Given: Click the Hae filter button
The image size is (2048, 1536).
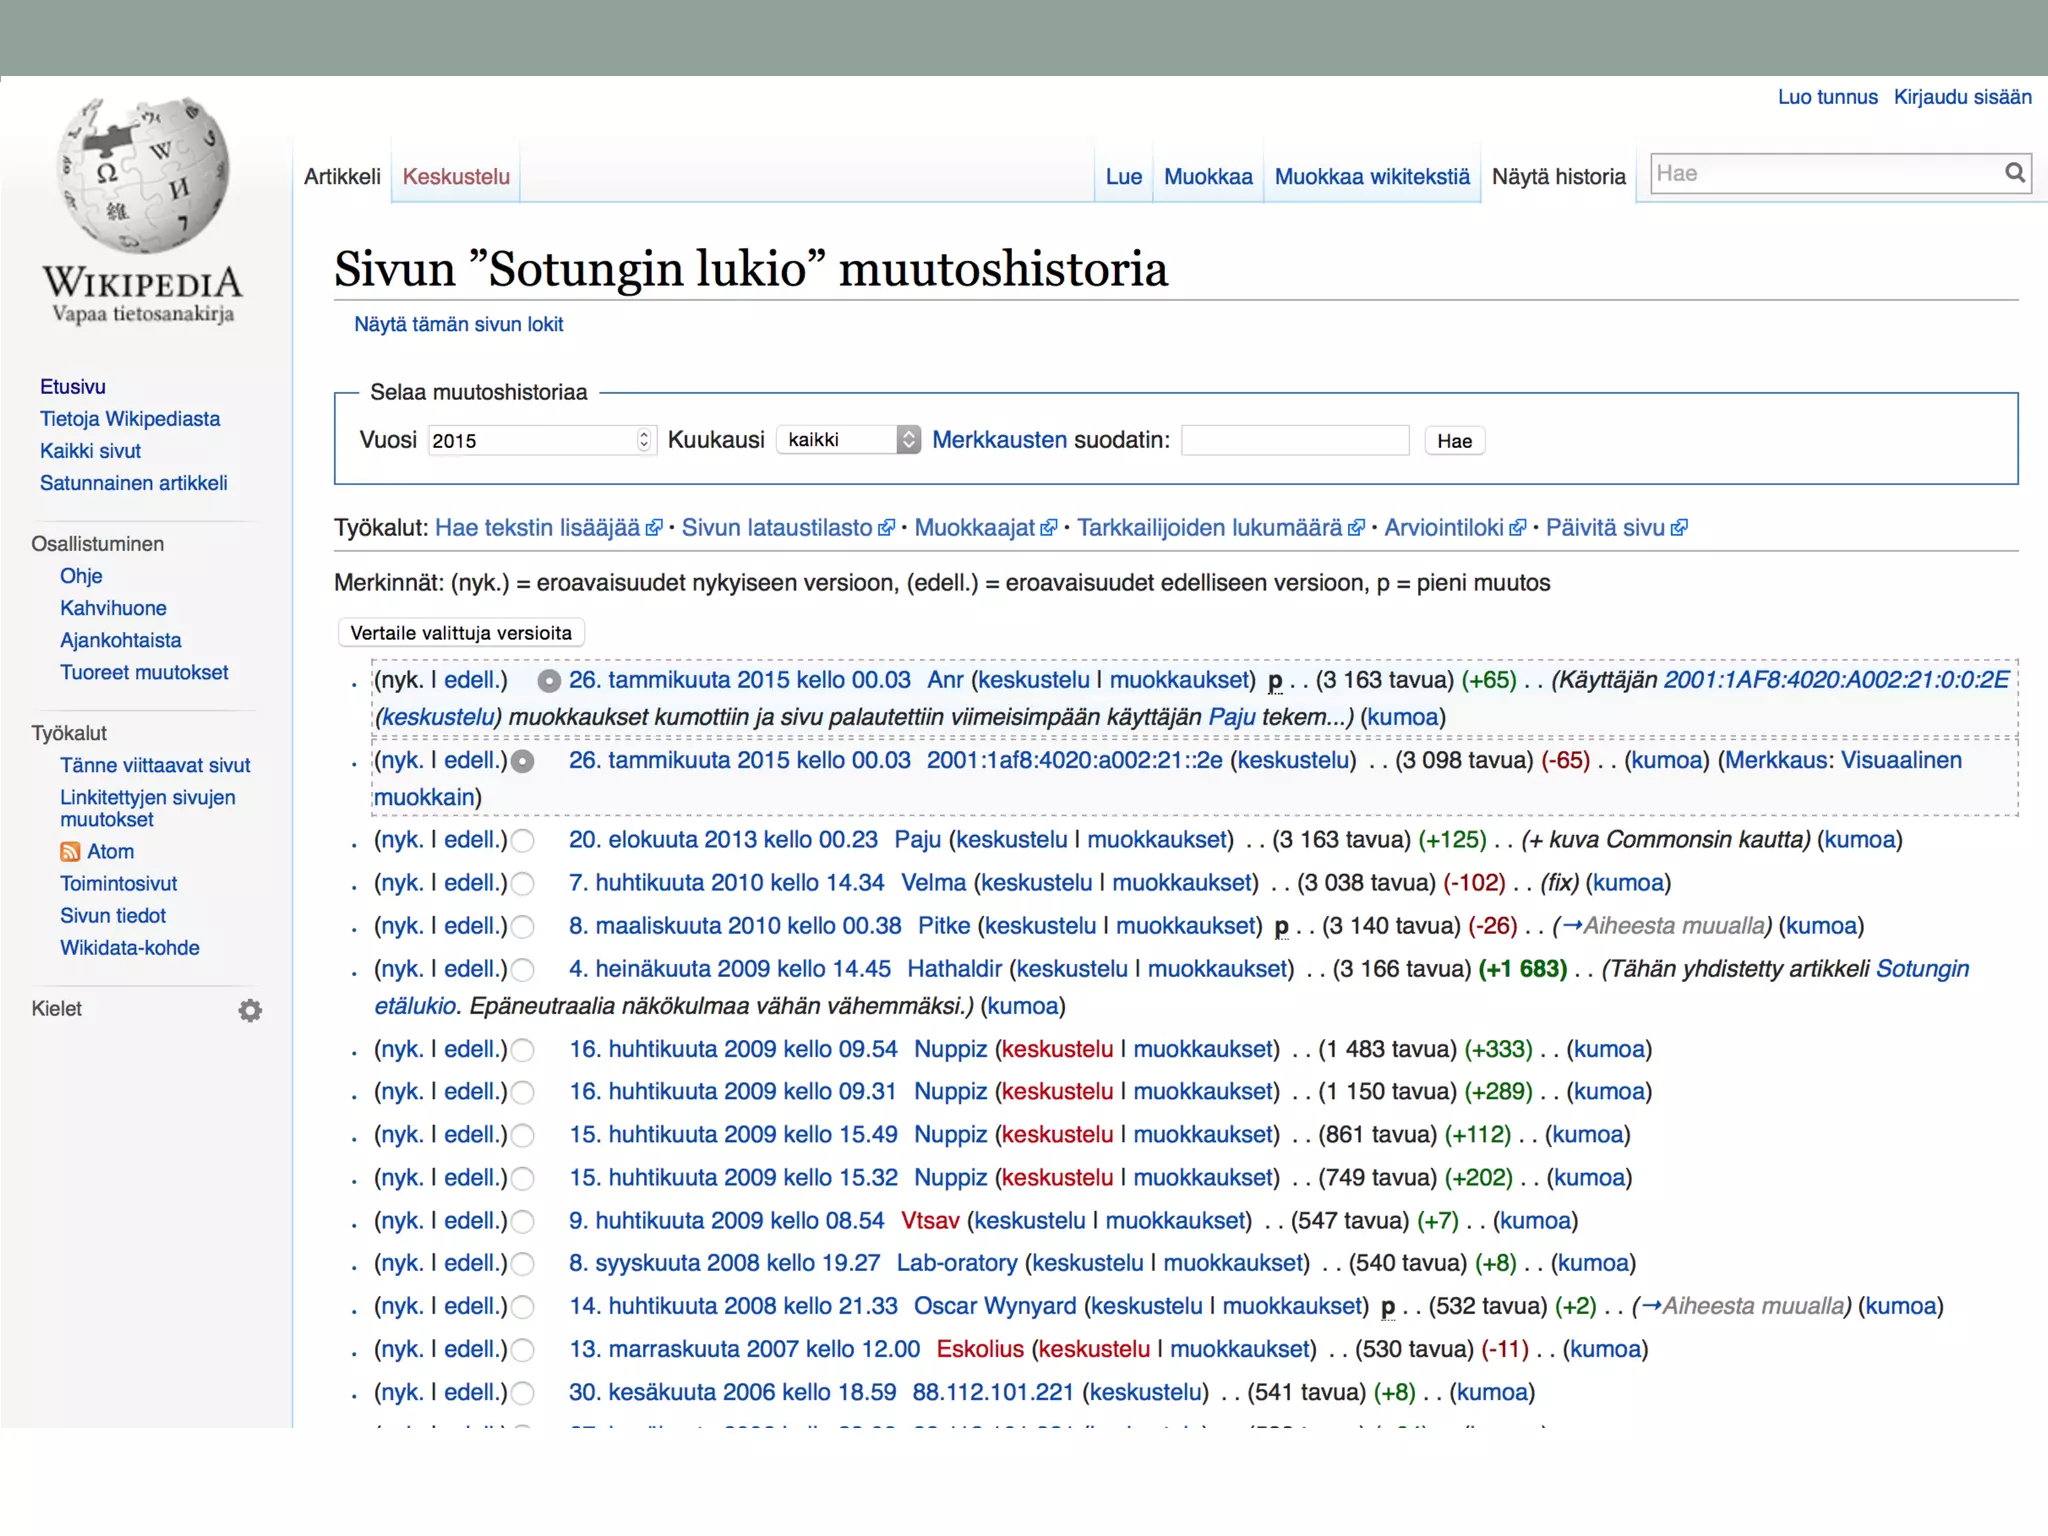Looking at the screenshot, I should 1454,441.
